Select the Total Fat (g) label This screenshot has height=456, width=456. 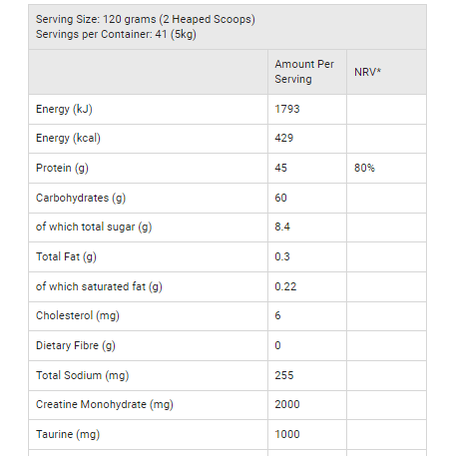[66, 257]
